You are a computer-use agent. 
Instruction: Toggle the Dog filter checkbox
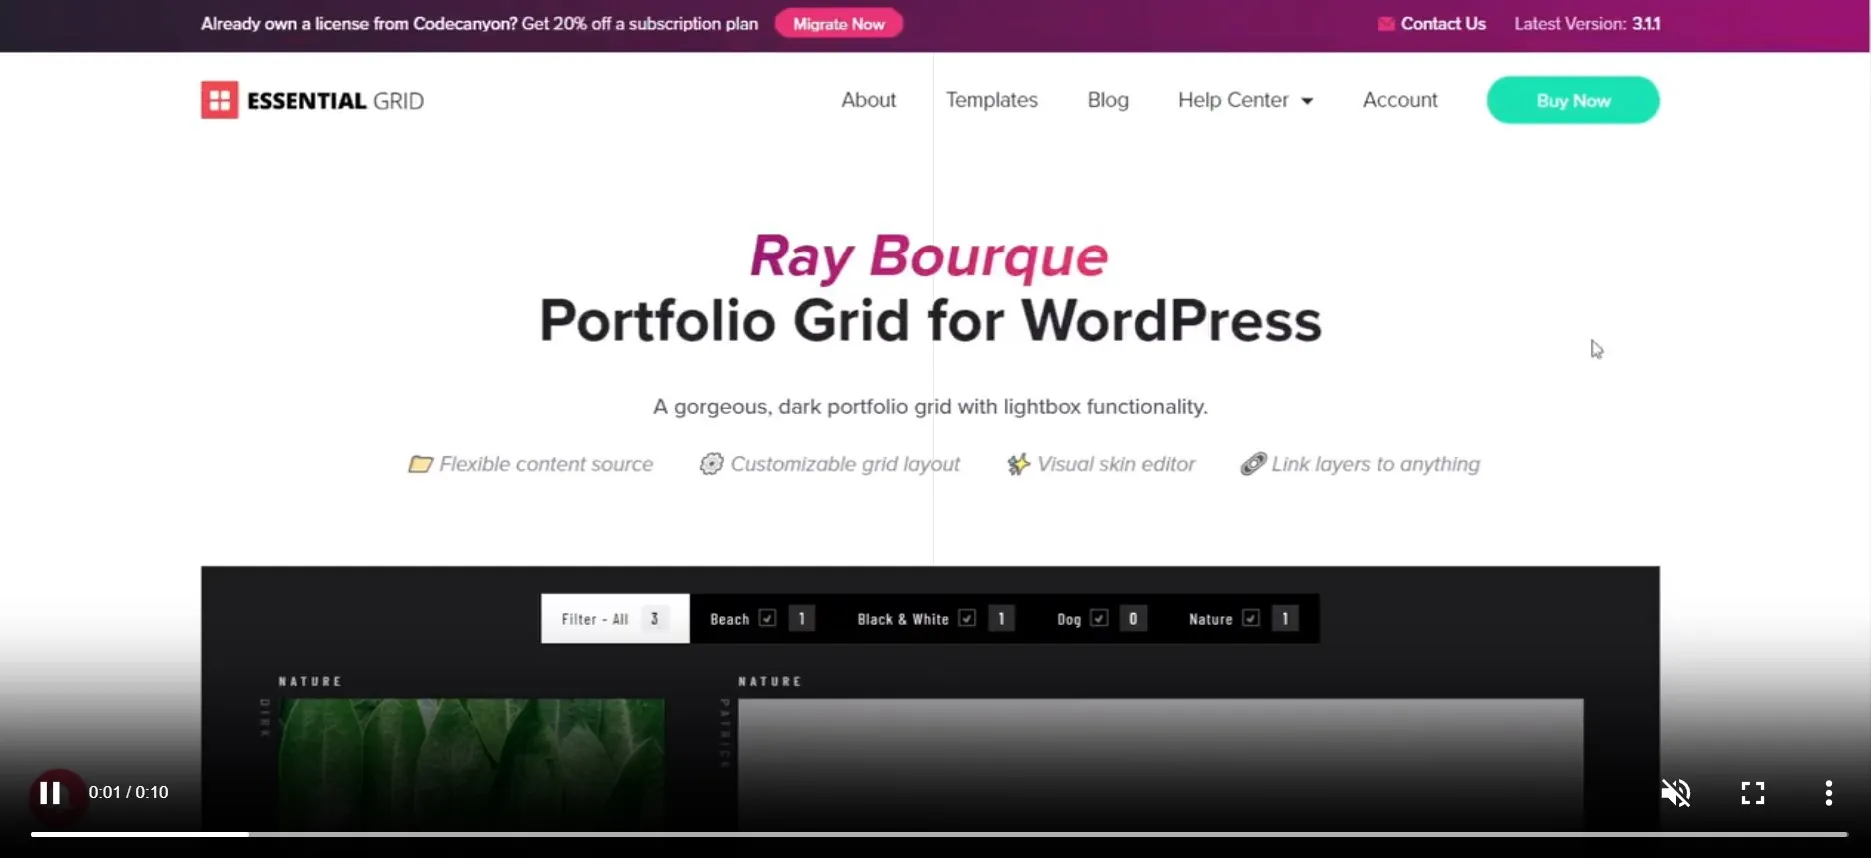point(1099,618)
